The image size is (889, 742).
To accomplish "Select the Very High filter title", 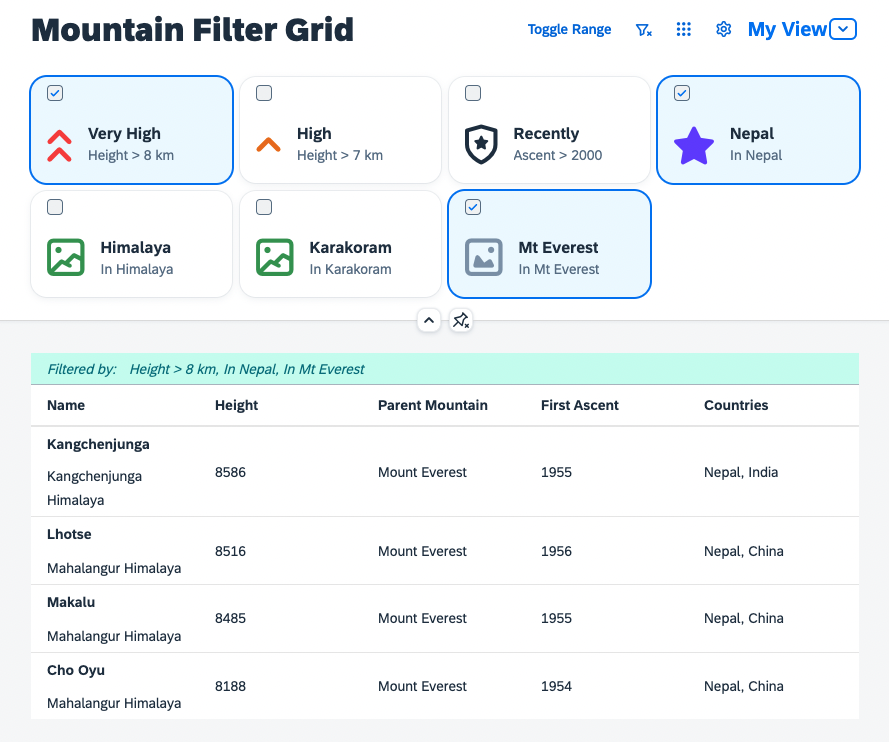I will click(124, 134).
